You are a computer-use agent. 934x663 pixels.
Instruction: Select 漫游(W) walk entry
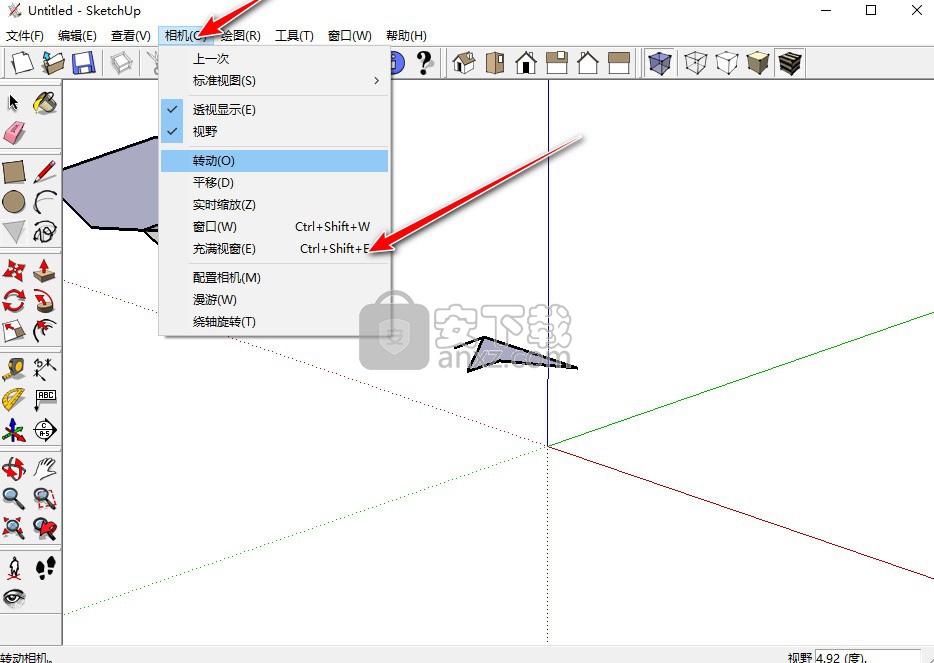point(275,300)
